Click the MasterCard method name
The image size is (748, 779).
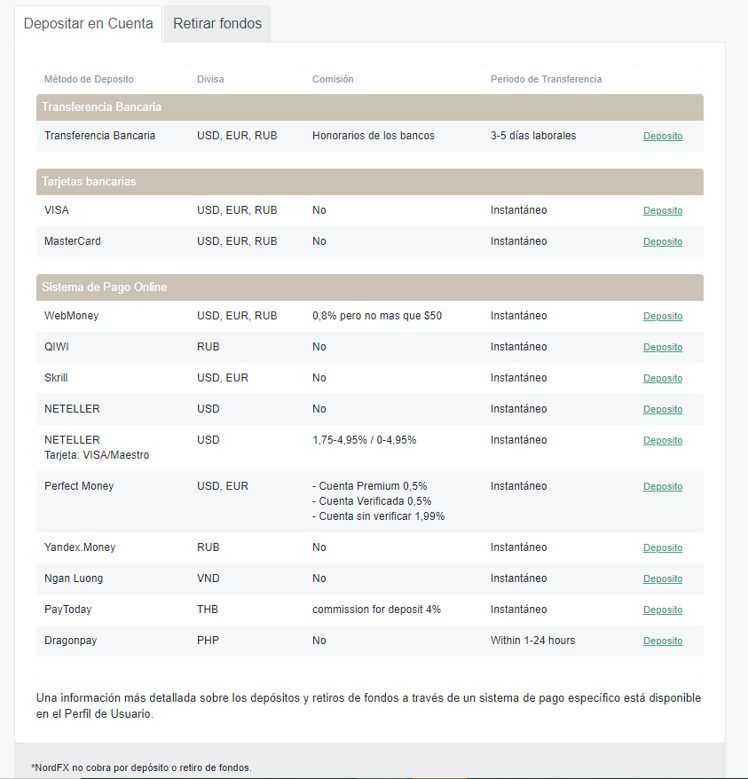73,241
